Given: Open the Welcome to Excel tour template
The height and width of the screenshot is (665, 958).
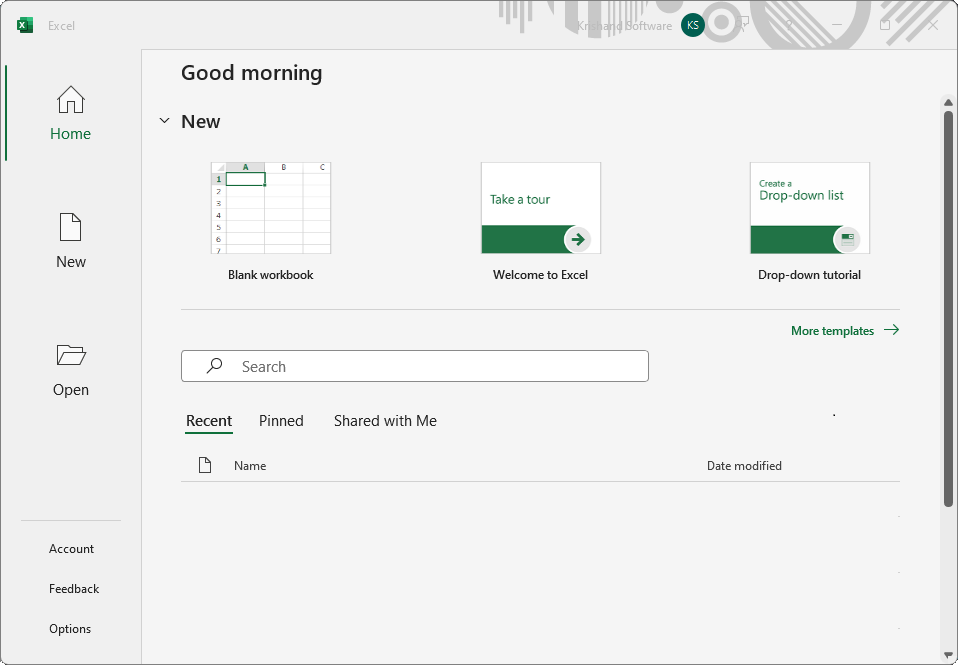Looking at the screenshot, I should click(541, 222).
